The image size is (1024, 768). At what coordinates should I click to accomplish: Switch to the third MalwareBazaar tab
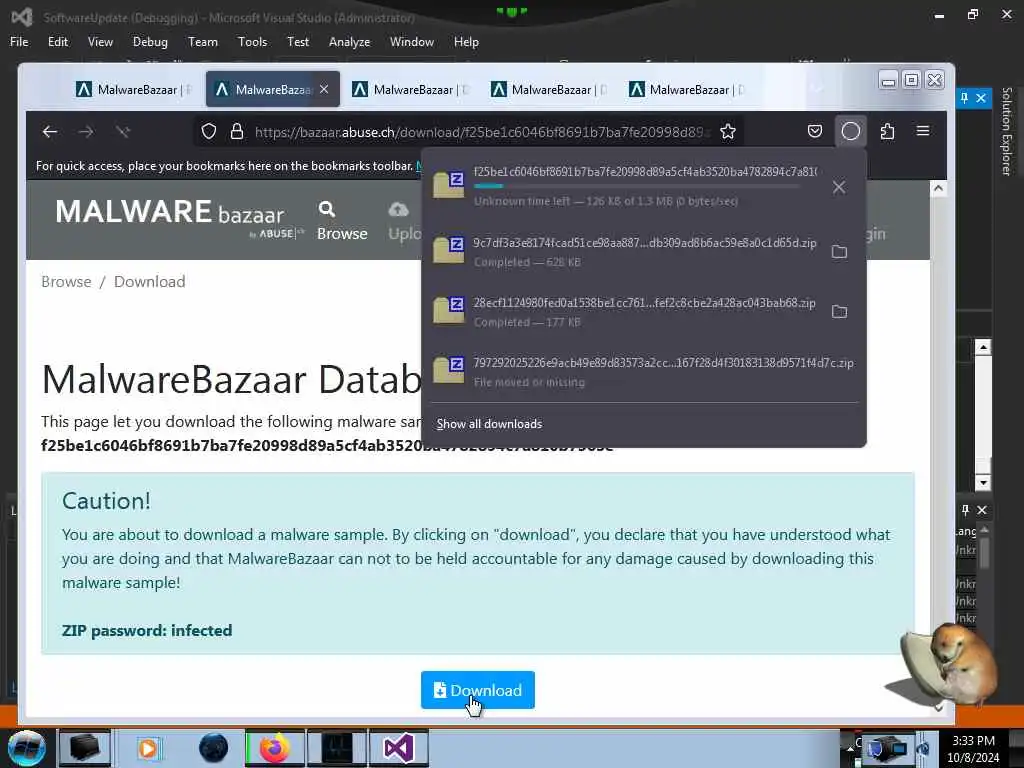(411, 89)
